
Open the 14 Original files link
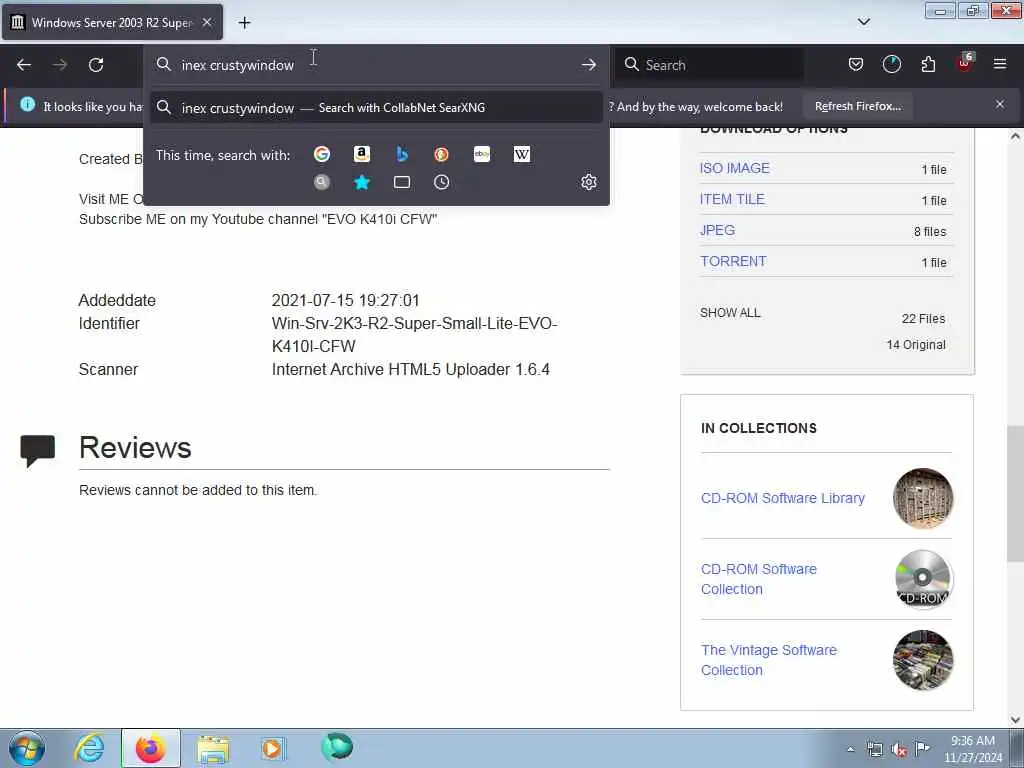pyautogui.click(x=916, y=345)
